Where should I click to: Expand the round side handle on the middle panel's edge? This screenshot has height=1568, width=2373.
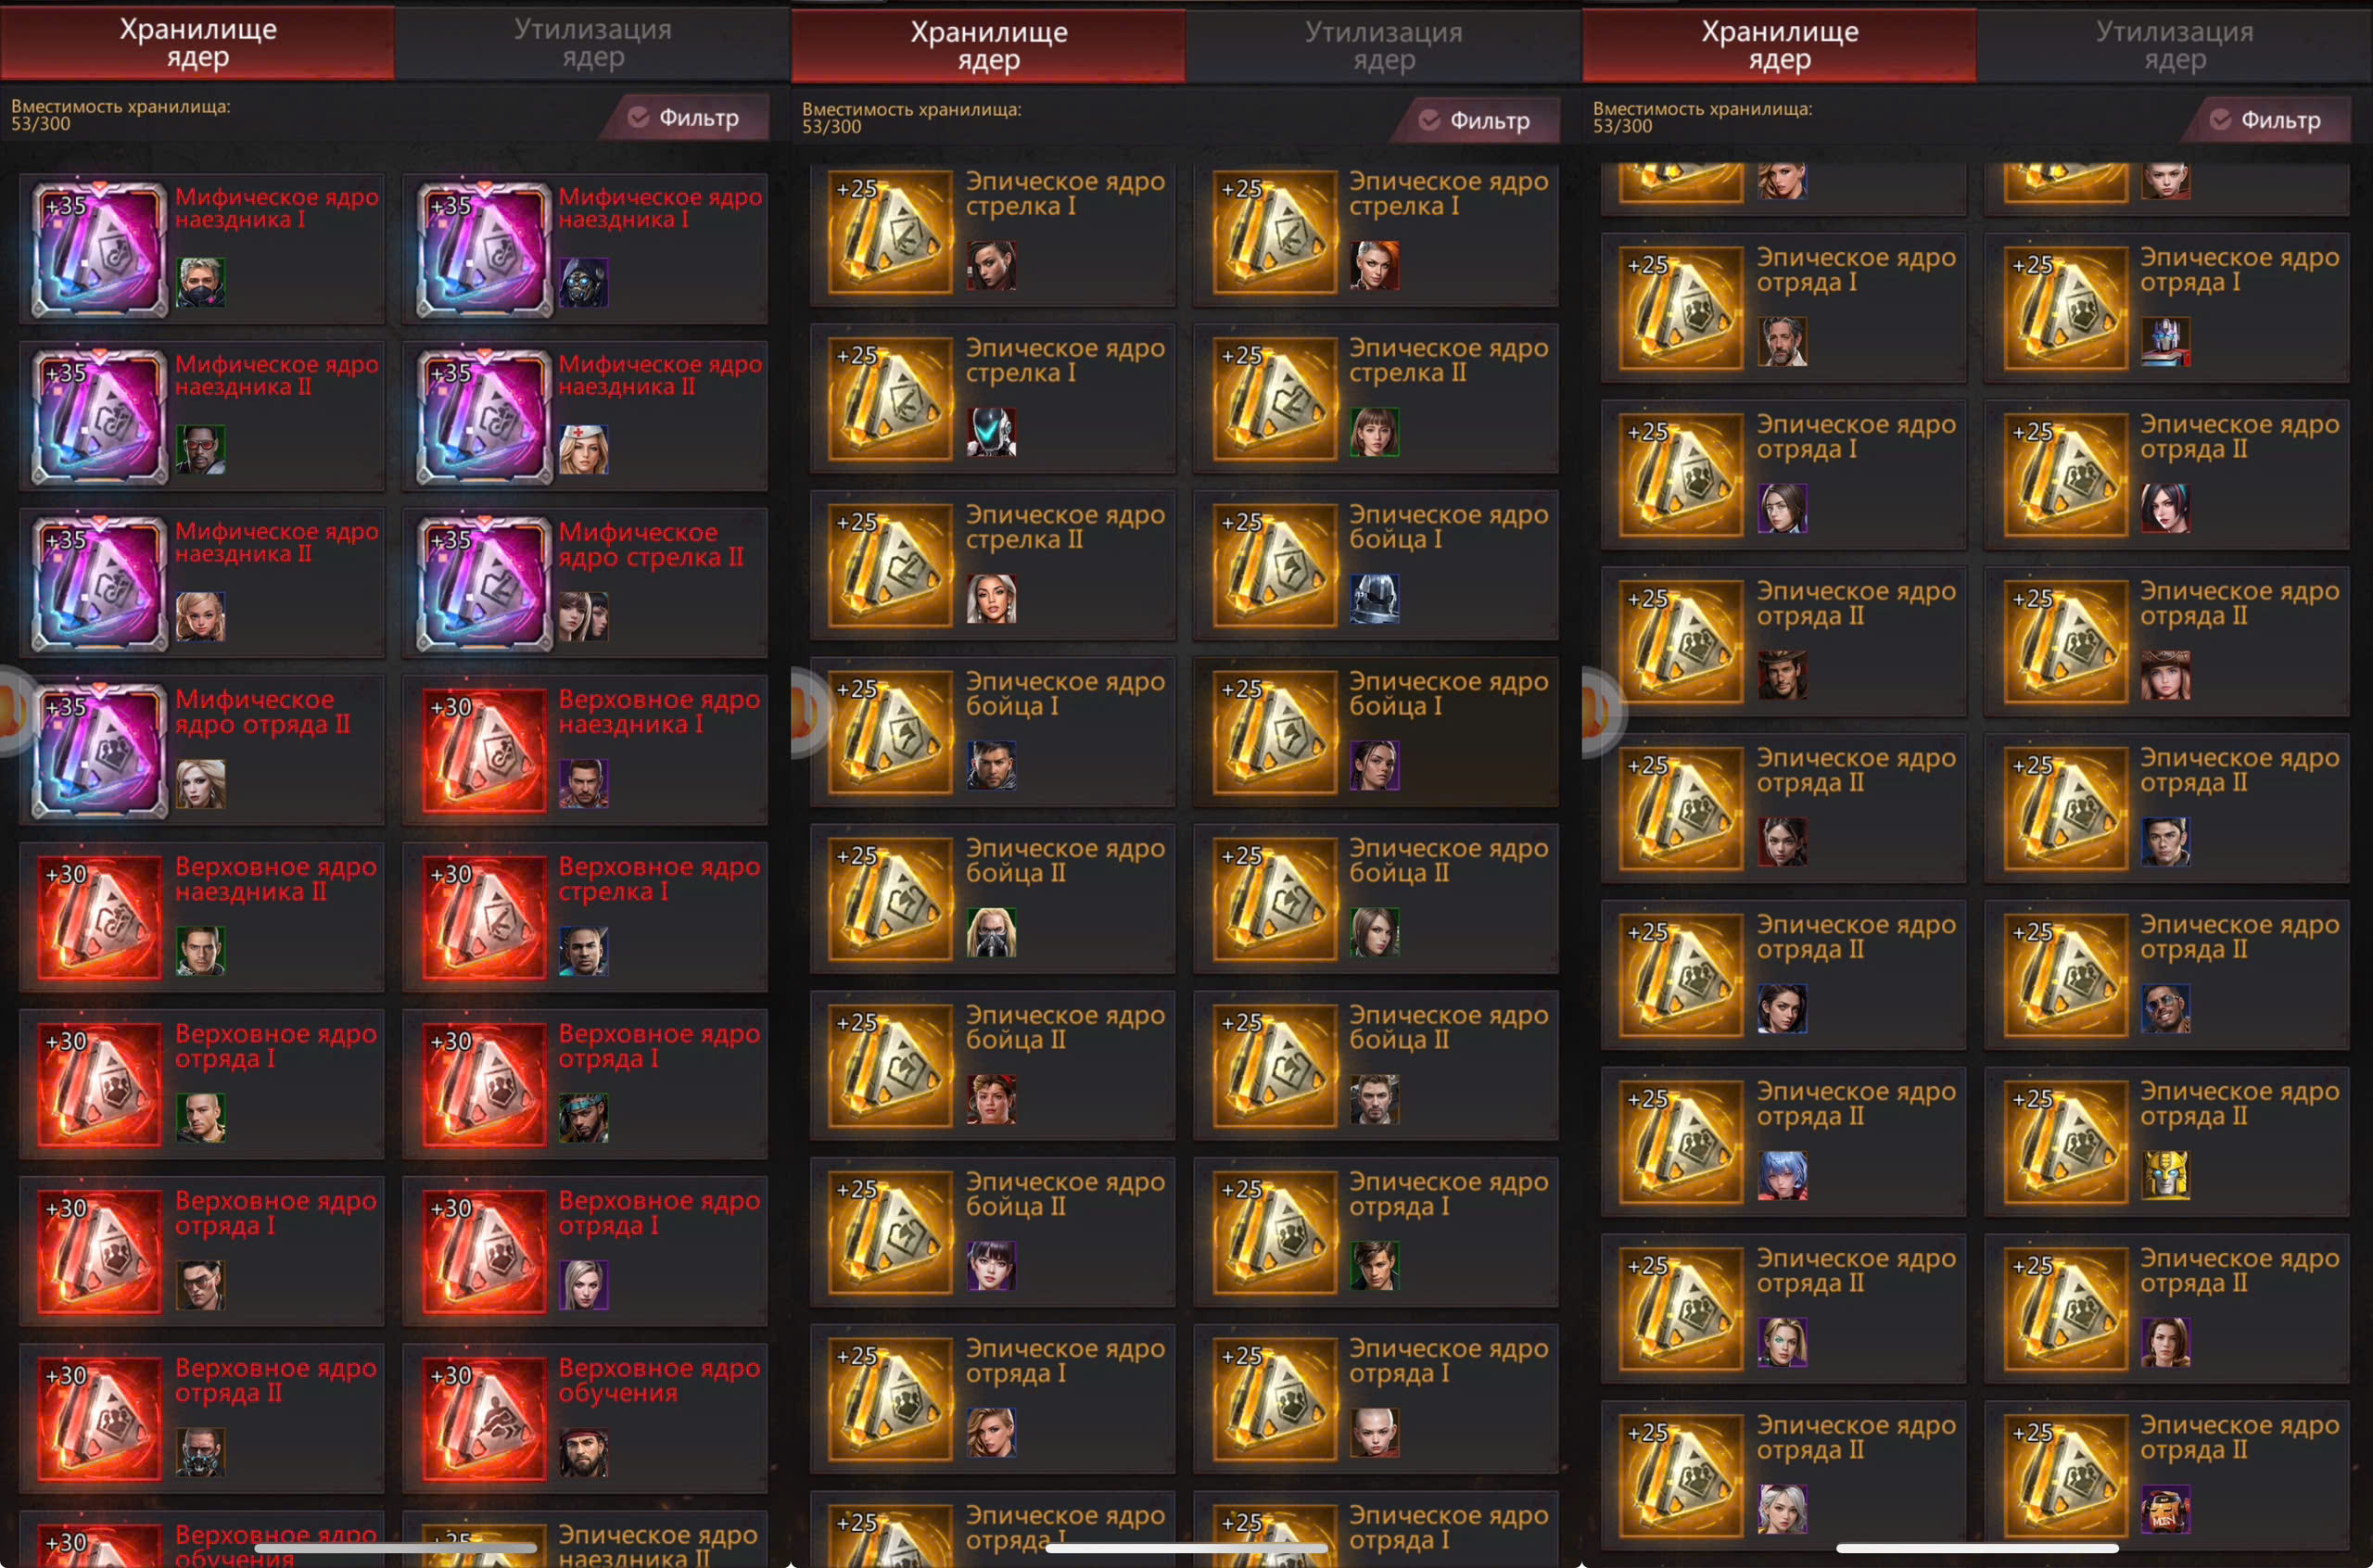pos(808,712)
